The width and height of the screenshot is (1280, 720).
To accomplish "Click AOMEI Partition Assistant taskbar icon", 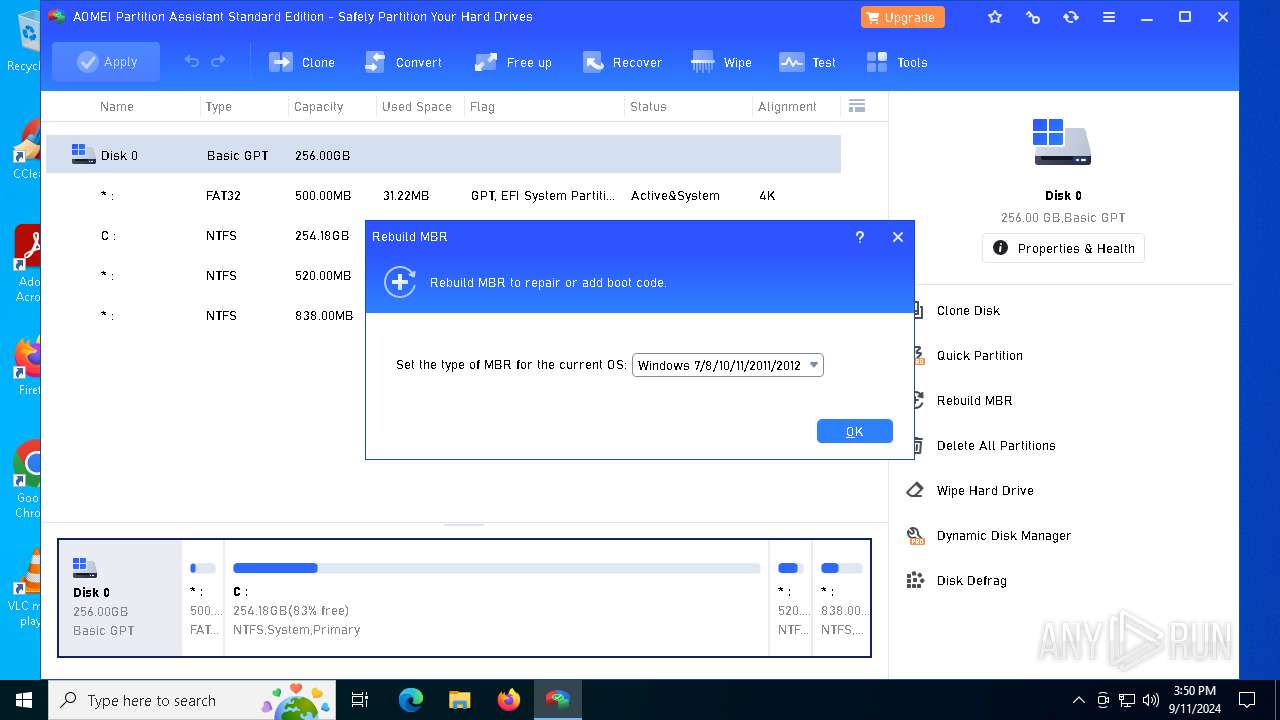I will (x=557, y=700).
